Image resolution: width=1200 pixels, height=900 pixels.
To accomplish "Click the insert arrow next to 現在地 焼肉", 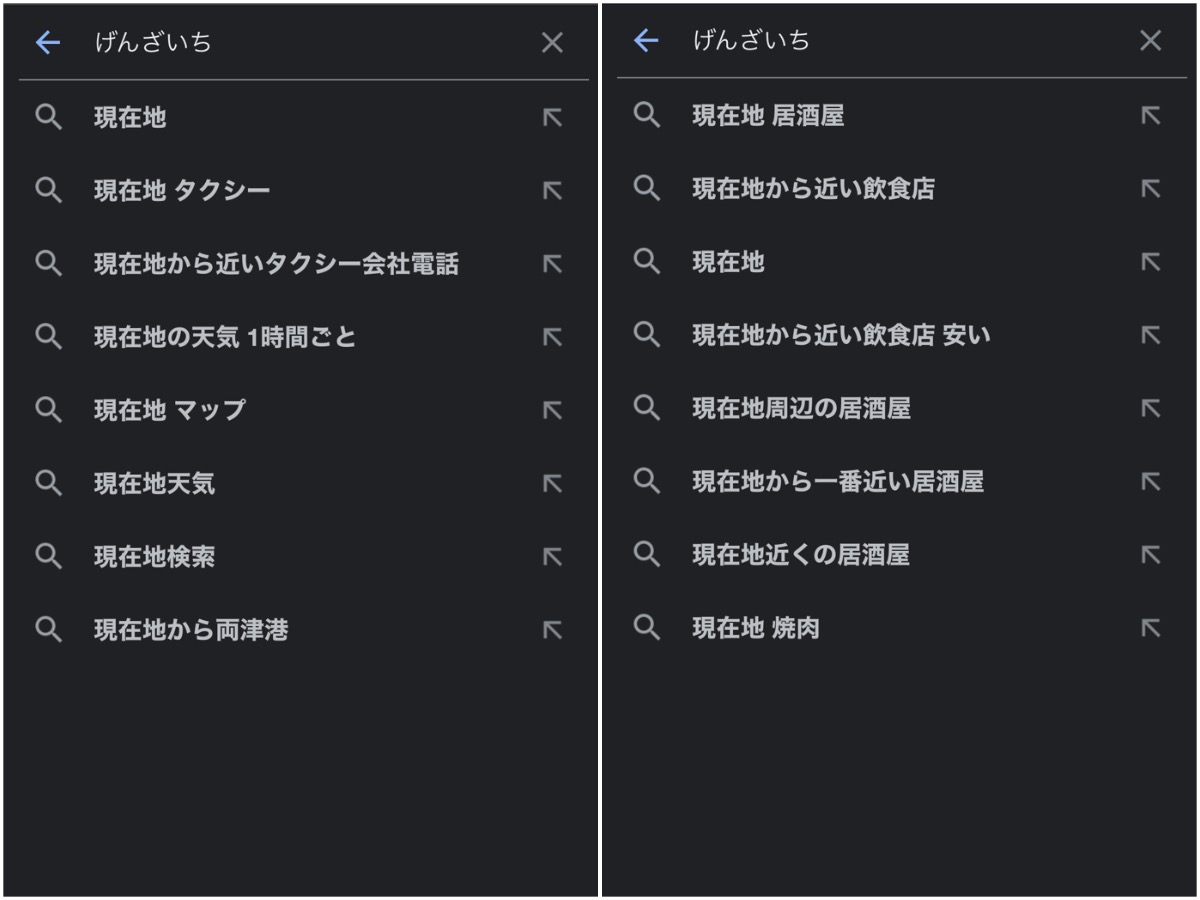I will [1151, 628].
